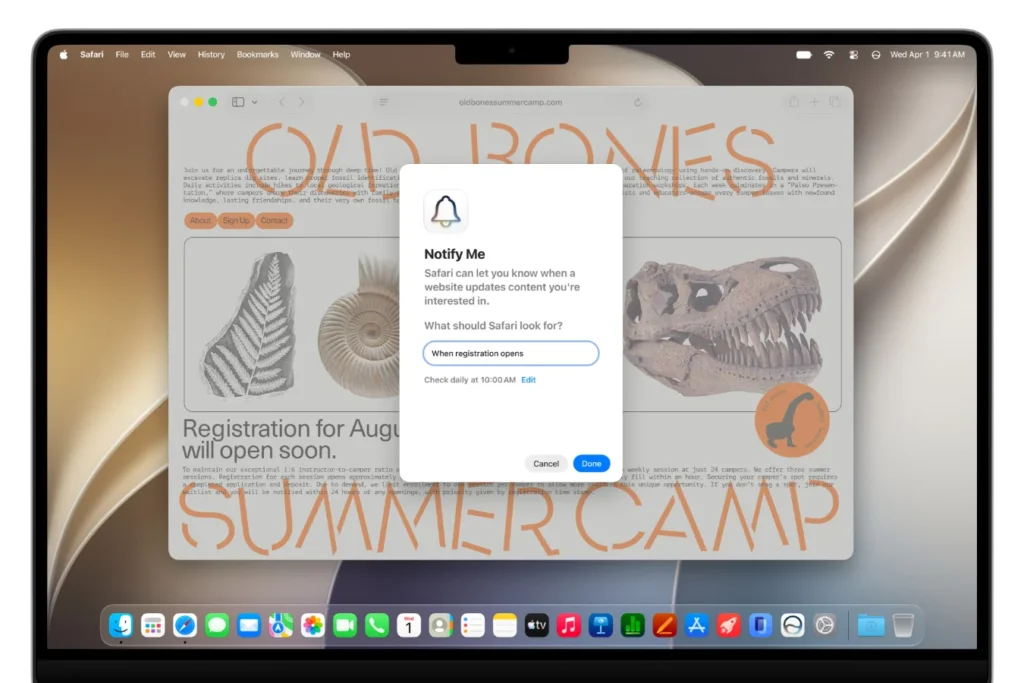Click Done in Notify Me dialog
Screen dimensions: 1024x683
tap(591, 464)
